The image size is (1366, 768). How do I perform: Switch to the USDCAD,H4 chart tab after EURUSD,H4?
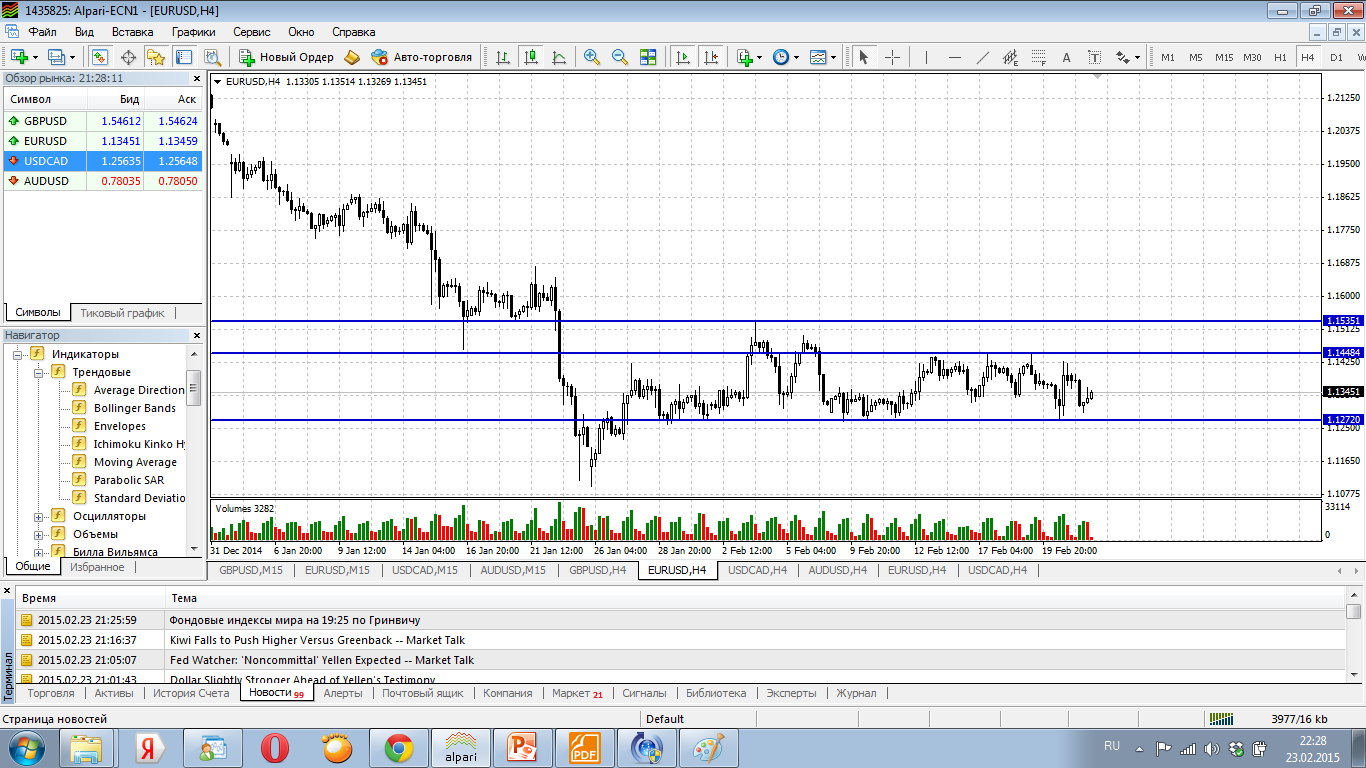point(757,570)
